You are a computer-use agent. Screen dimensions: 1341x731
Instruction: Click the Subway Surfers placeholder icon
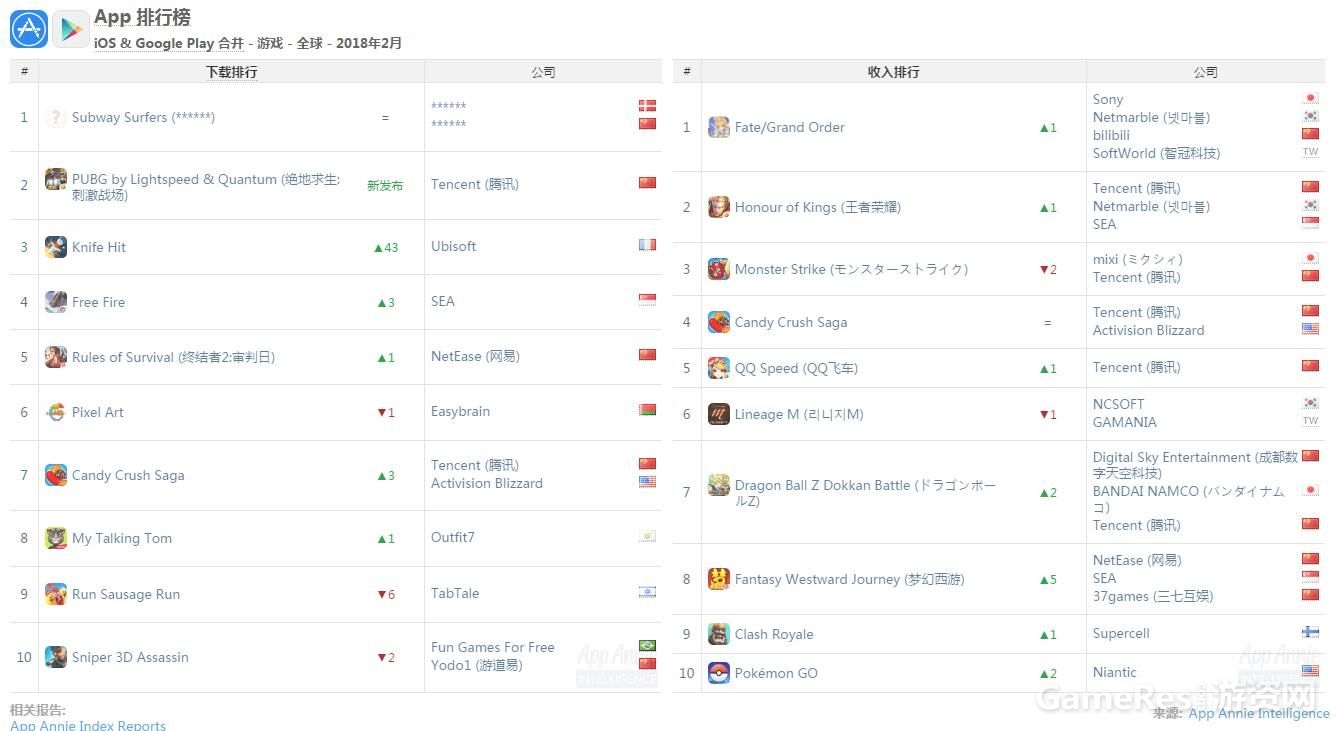[56, 117]
